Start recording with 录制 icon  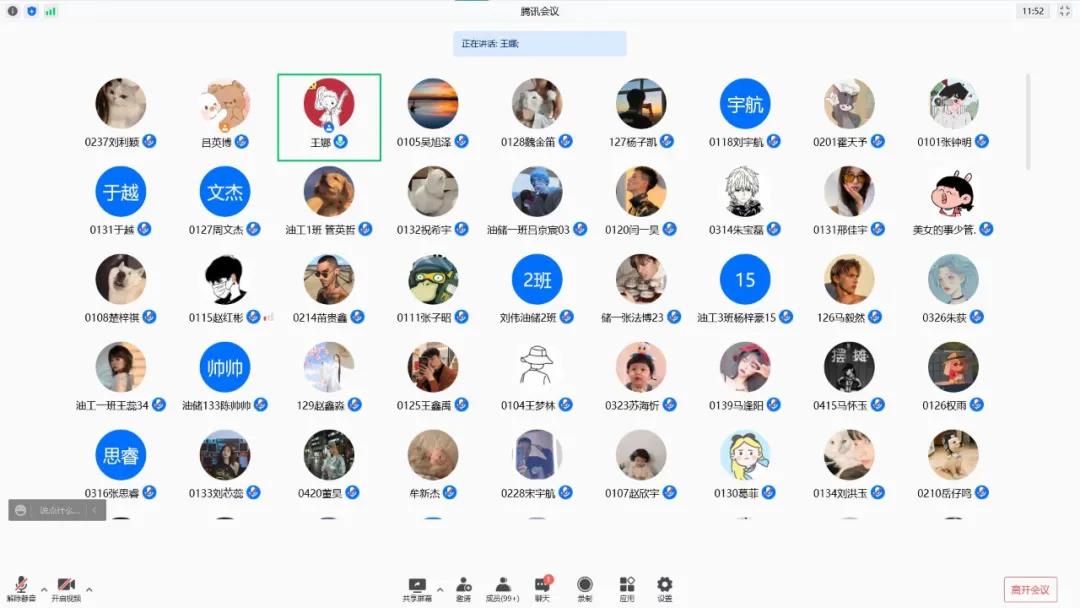point(584,587)
